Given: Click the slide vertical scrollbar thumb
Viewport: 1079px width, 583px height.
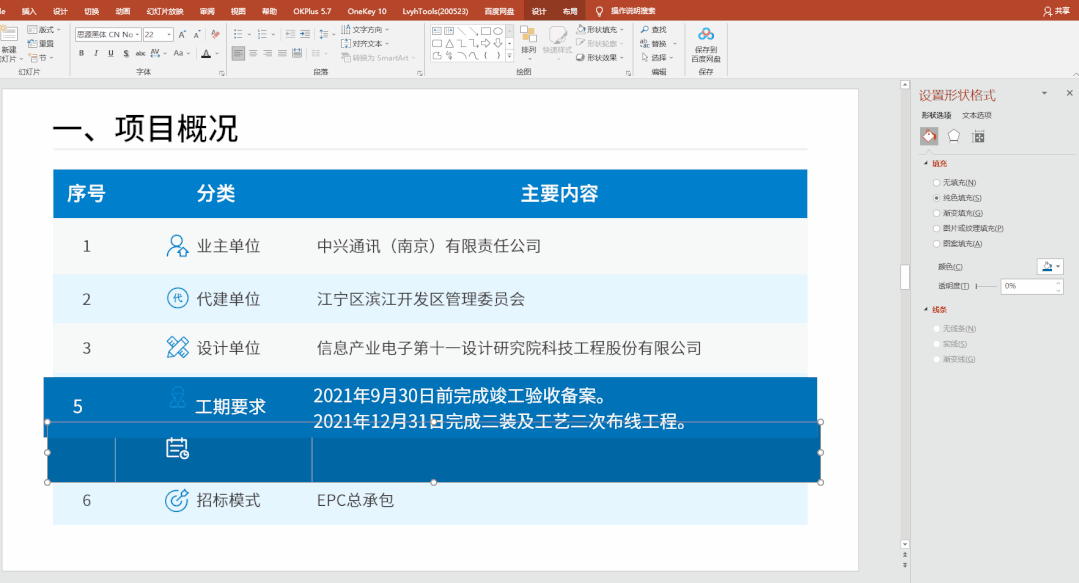Looking at the screenshot, I should click(x=905, y=277).
